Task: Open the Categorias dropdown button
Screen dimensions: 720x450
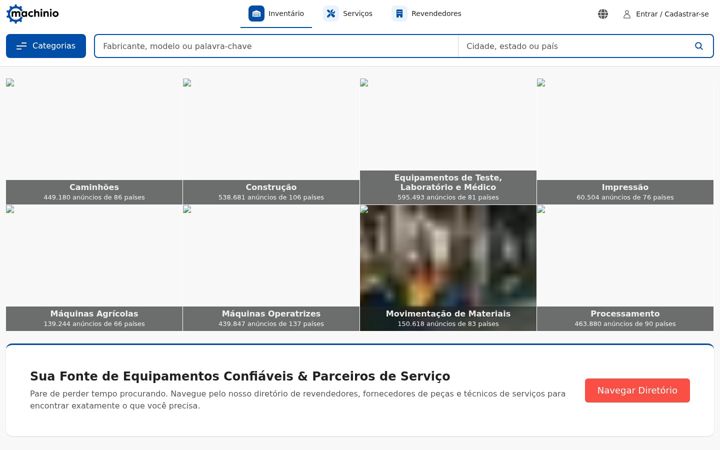Action: click(x=46, y=46)
